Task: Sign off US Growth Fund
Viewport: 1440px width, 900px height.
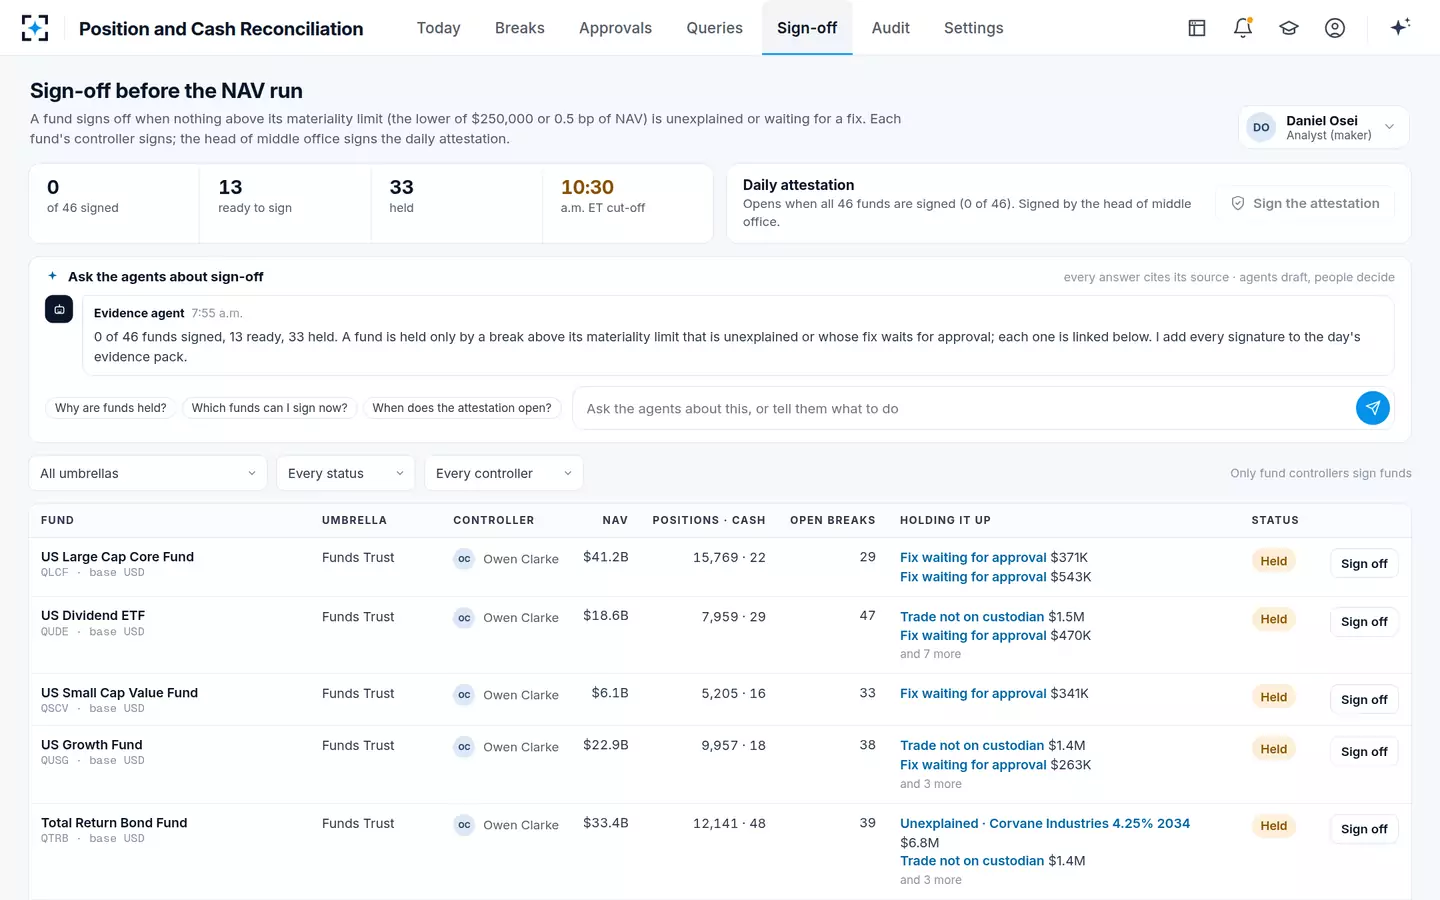Action: coord(1364,751)
